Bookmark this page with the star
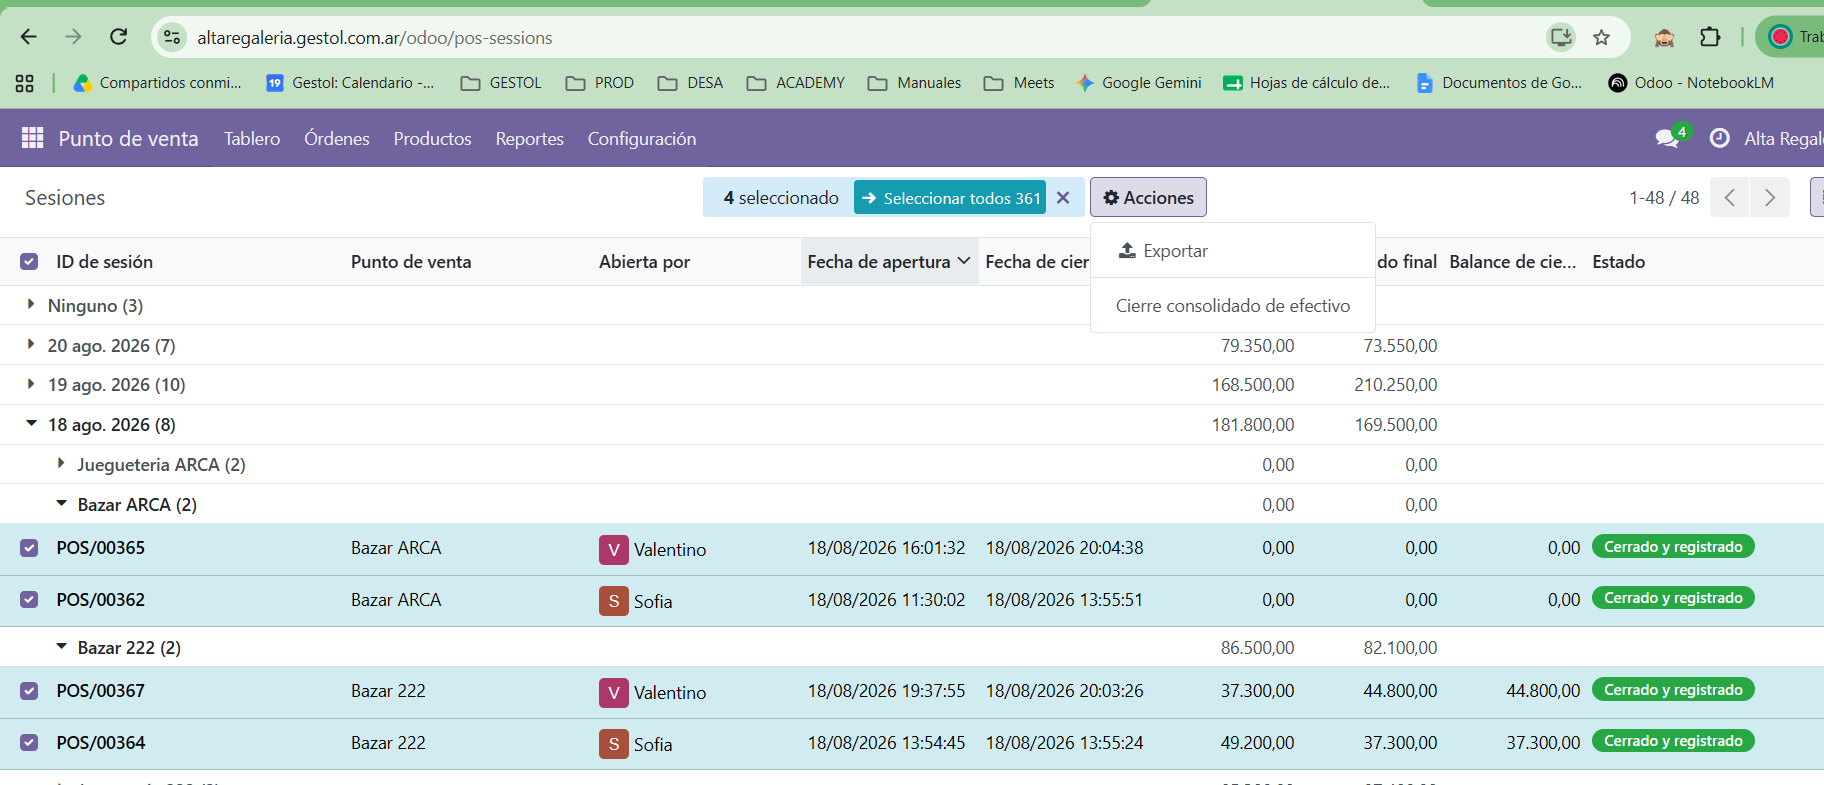1824x785 pixels. 1601,37
